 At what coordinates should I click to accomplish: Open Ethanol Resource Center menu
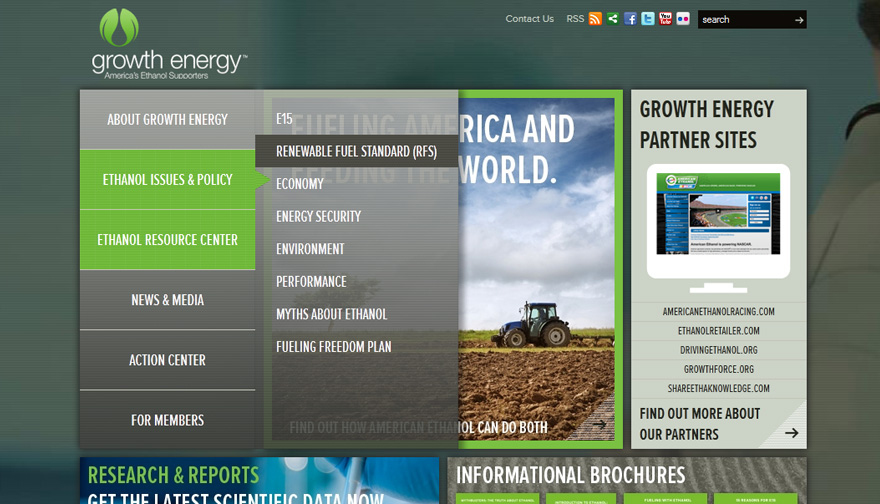[167, 240]
